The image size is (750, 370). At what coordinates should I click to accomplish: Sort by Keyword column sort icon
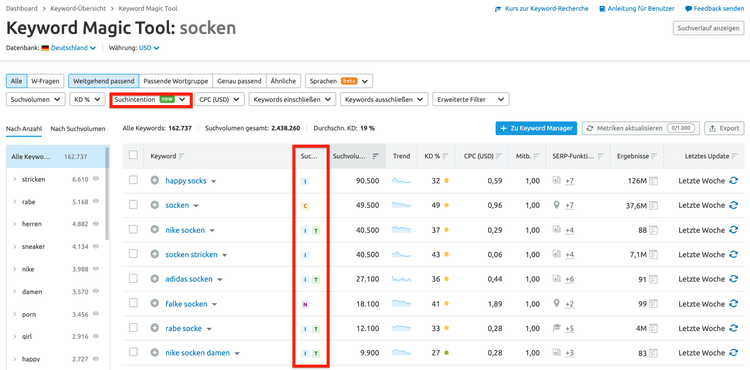point(182,156)
